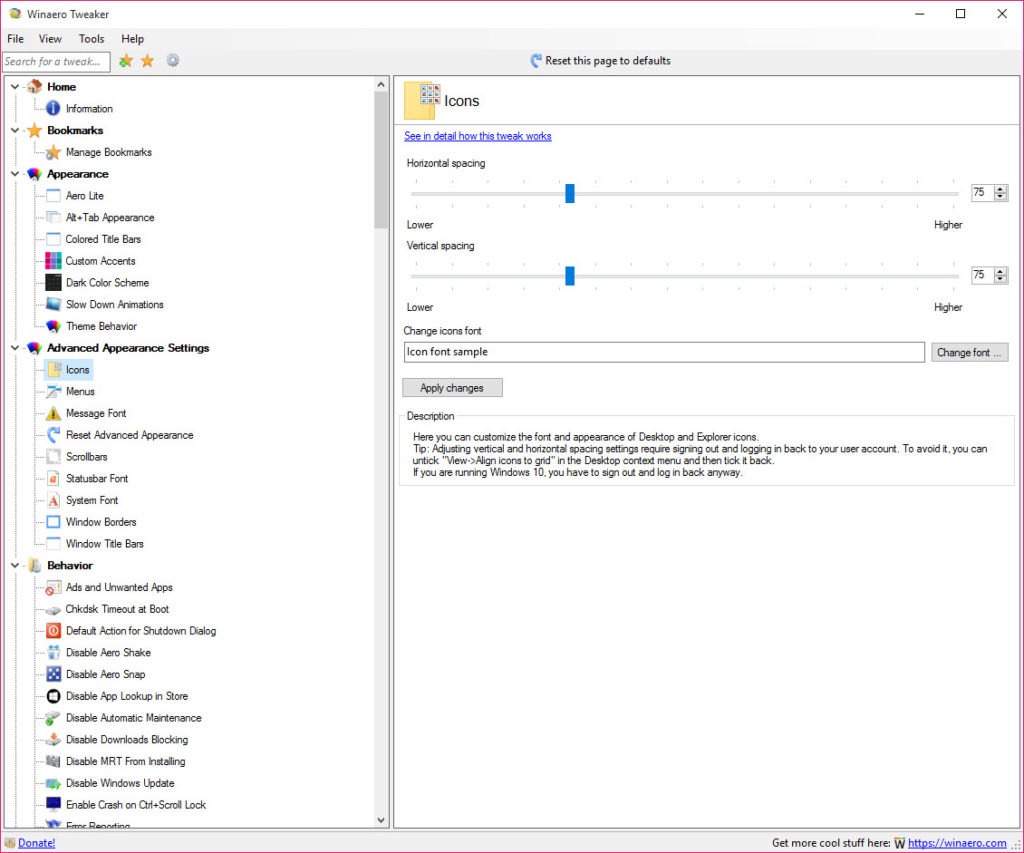Open 'See in detail how this tweak works' link
The width and height of the screenshot is (1024, 853).
(477, 136)
